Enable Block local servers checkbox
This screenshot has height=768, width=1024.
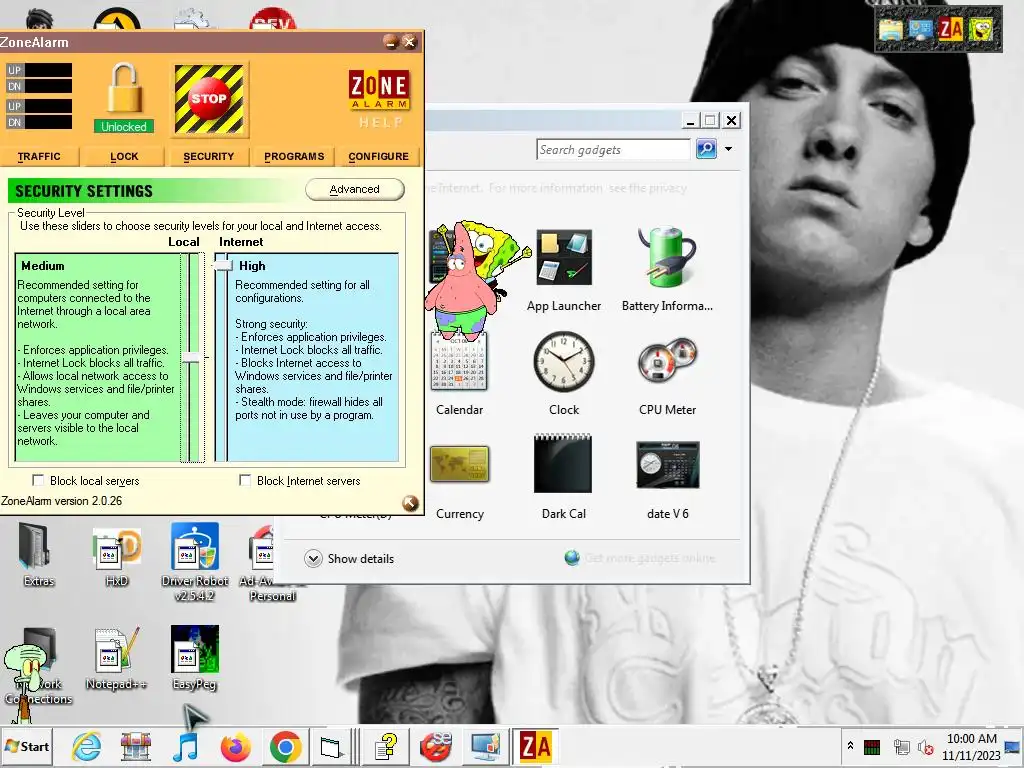coord(39,481)
